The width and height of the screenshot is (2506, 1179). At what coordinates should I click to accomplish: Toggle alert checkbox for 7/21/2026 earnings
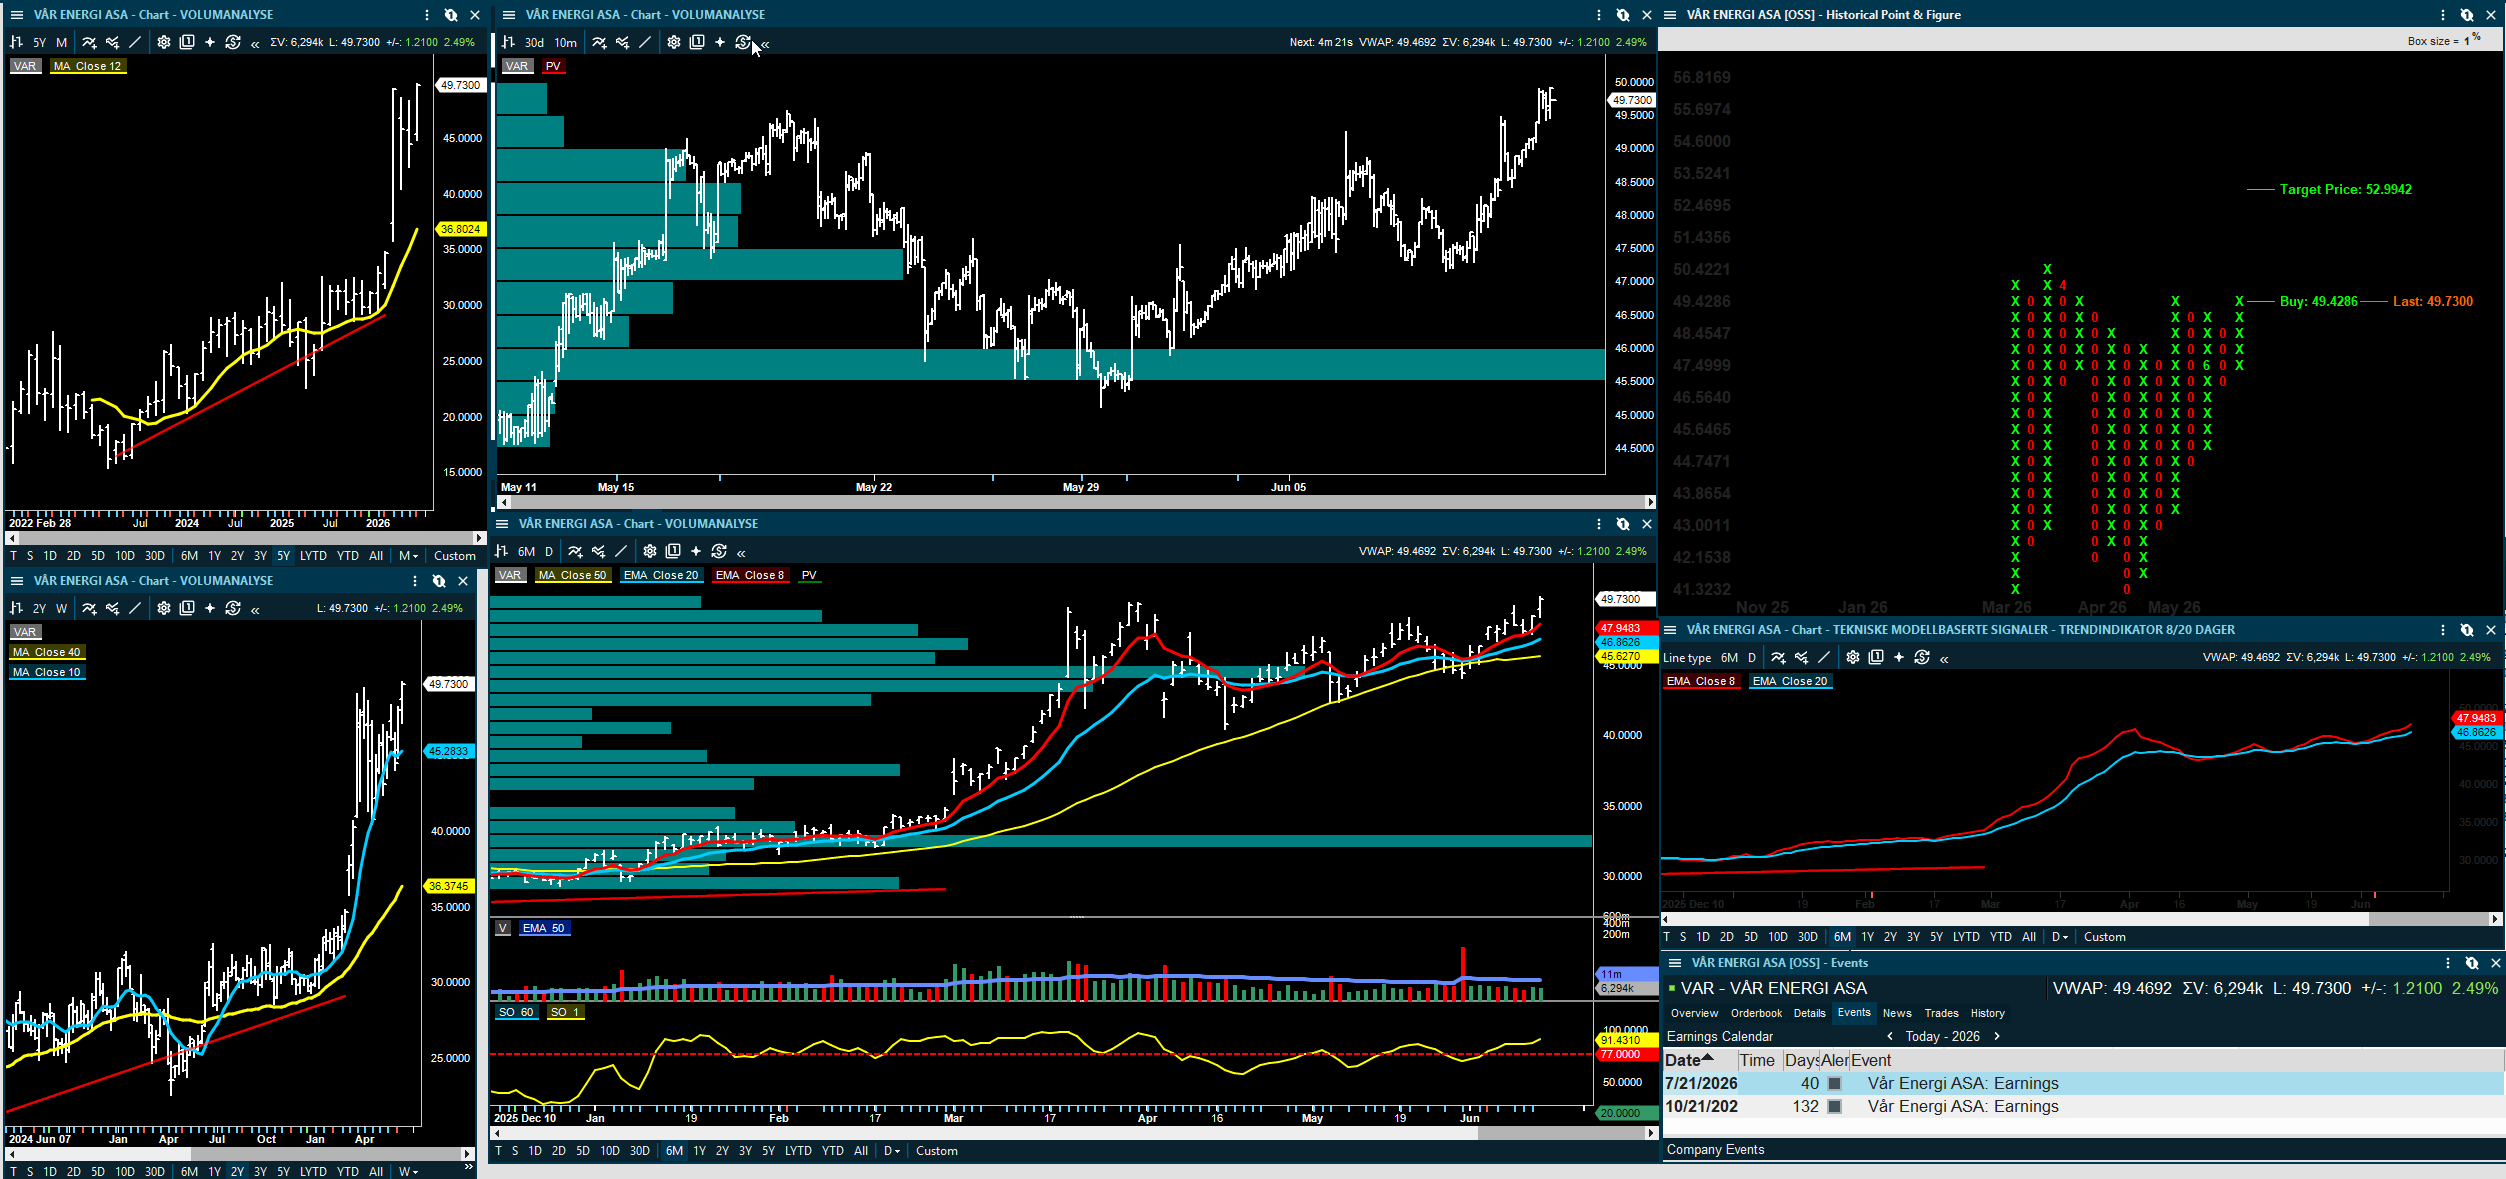1835,1083
